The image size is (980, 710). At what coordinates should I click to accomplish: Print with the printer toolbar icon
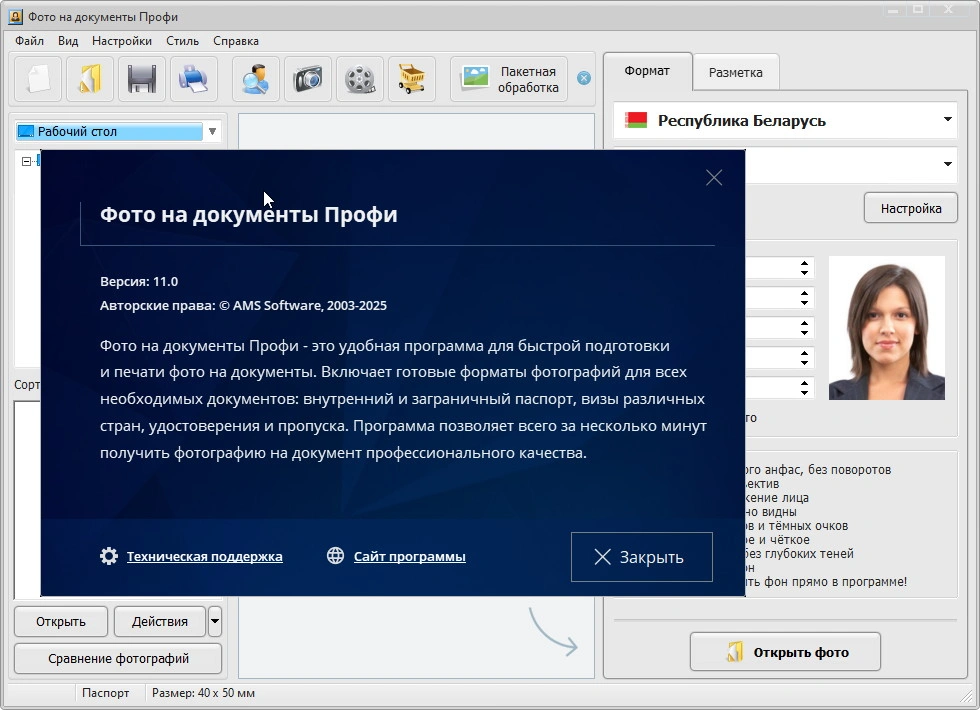(x=194, y=79)
